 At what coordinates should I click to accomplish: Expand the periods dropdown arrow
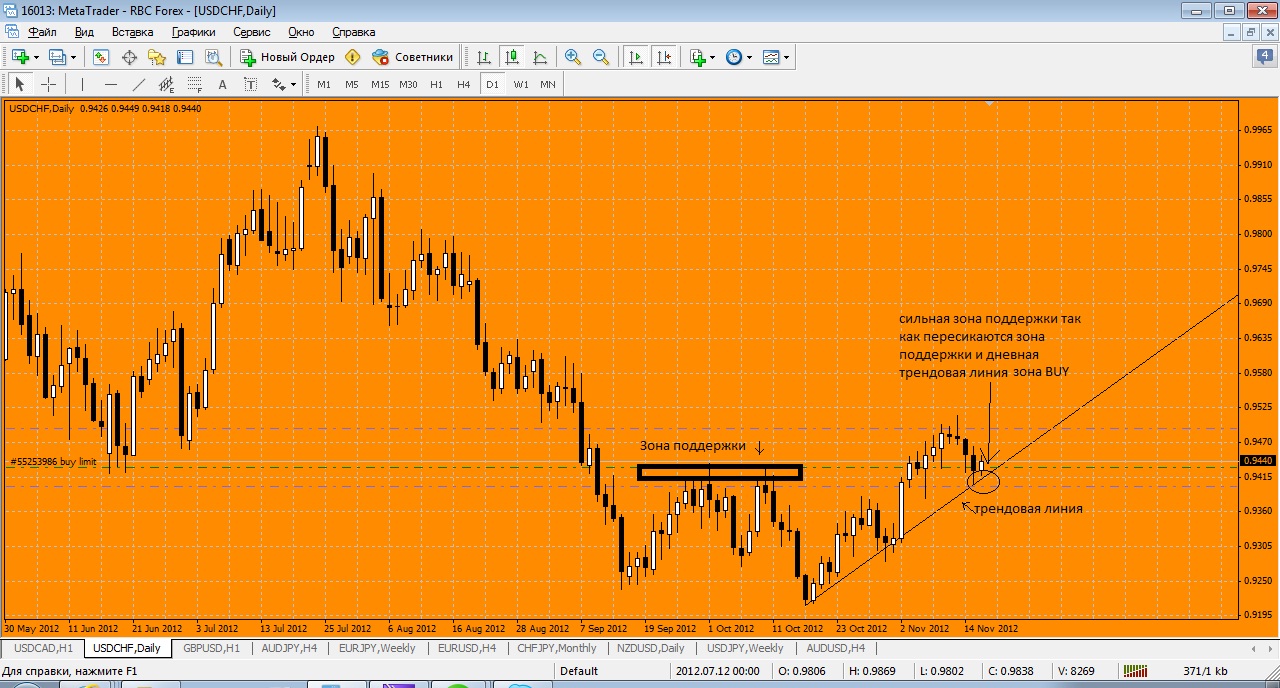pos(750,57)
